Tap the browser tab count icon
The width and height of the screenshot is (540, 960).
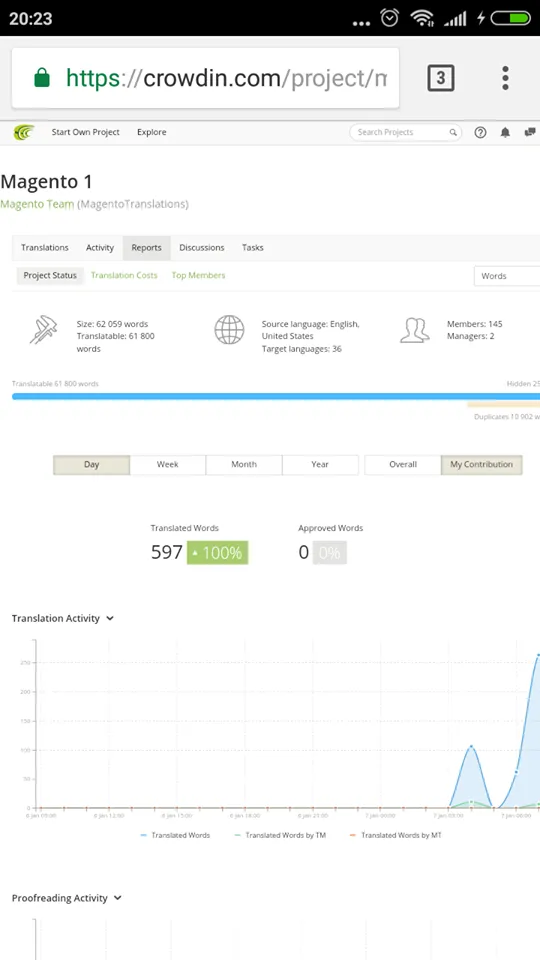441,78
